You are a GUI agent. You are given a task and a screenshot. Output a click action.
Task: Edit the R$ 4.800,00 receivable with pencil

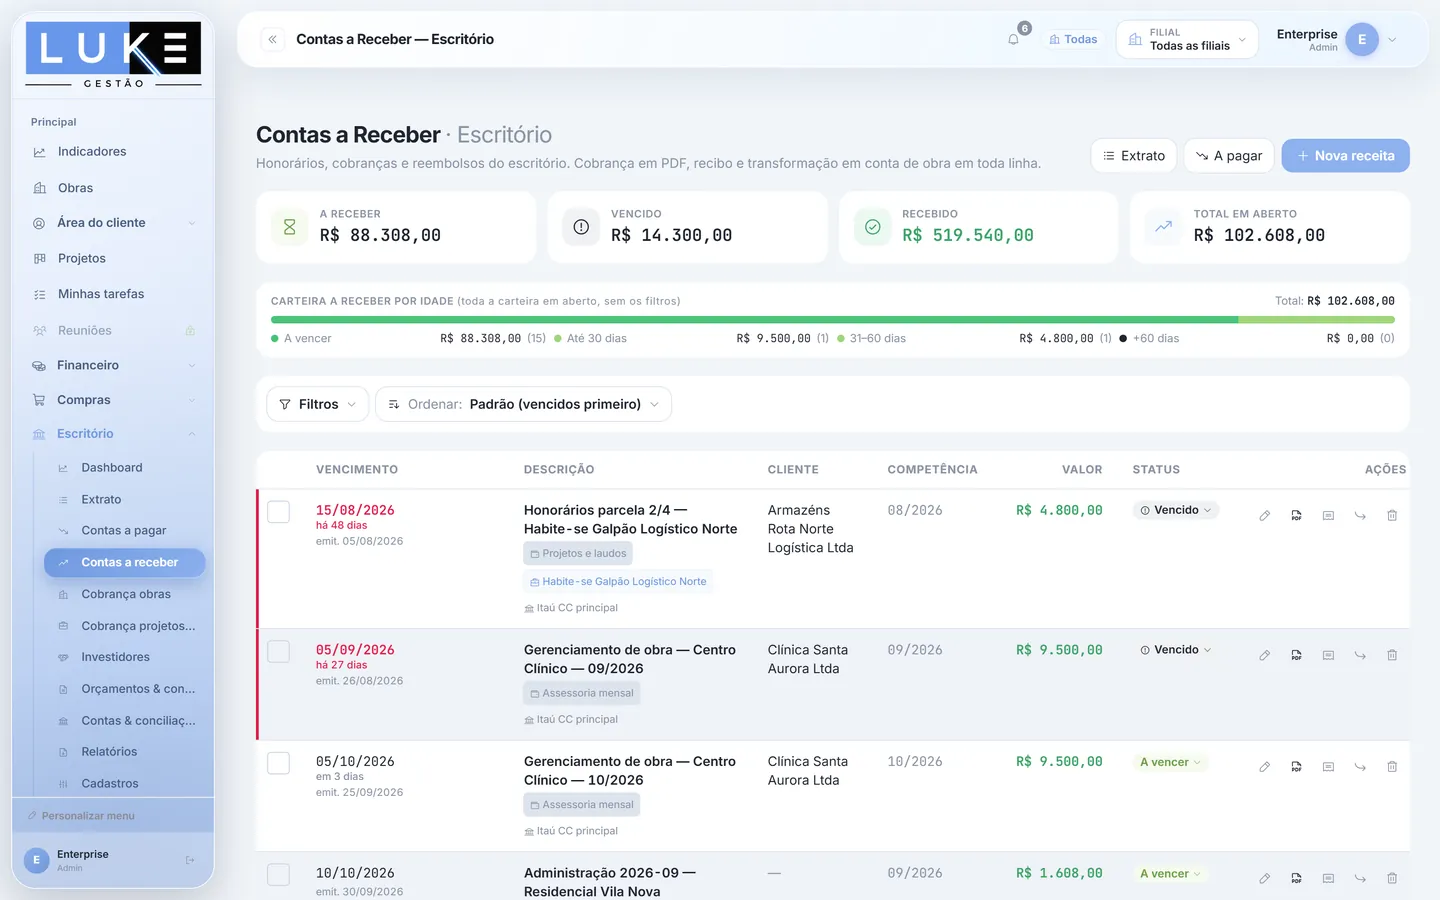click(x=1265, y=516)
